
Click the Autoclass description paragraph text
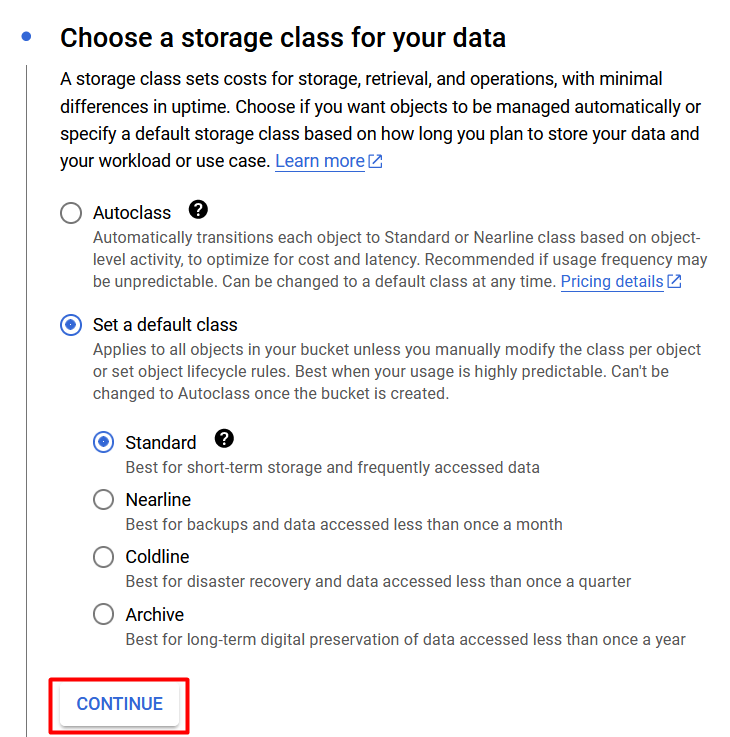tap(400, 259)
